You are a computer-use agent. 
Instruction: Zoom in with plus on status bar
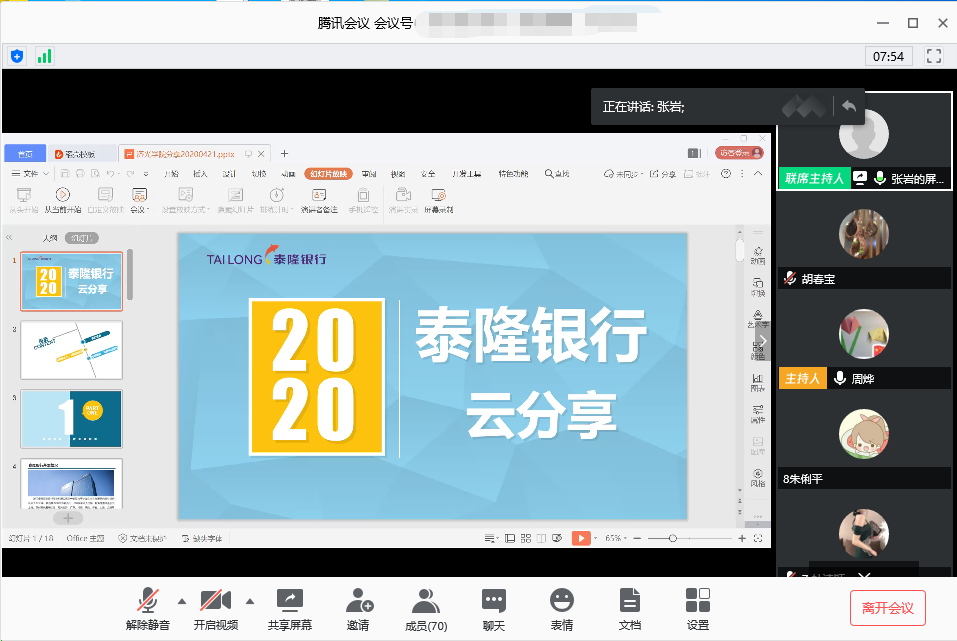coord(742,538)
